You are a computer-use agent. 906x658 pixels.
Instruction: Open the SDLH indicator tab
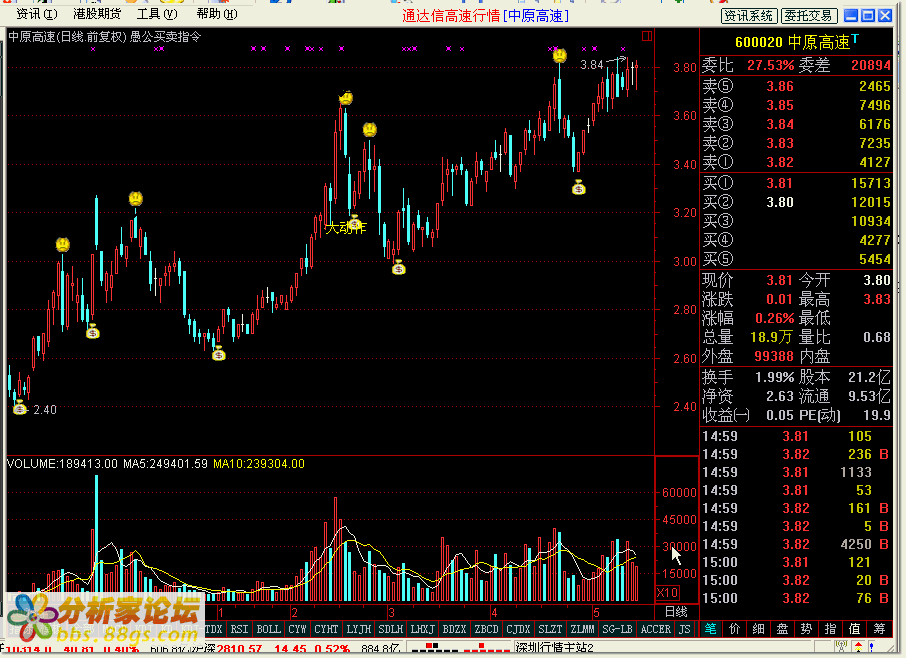391,629
